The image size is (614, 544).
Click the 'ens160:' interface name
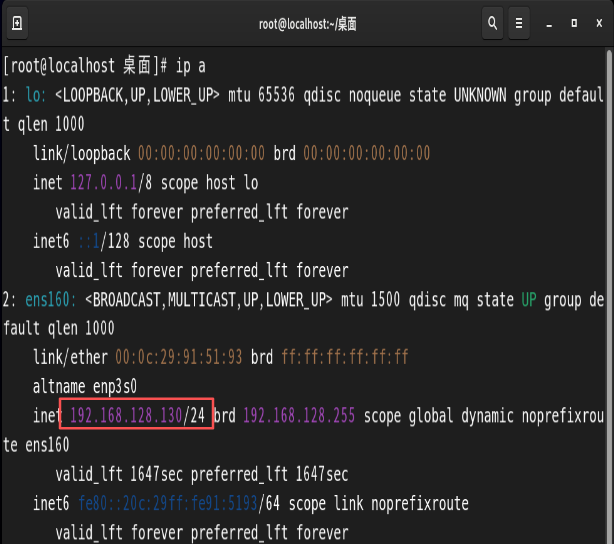pyautogui.click(x=51, y=300)
